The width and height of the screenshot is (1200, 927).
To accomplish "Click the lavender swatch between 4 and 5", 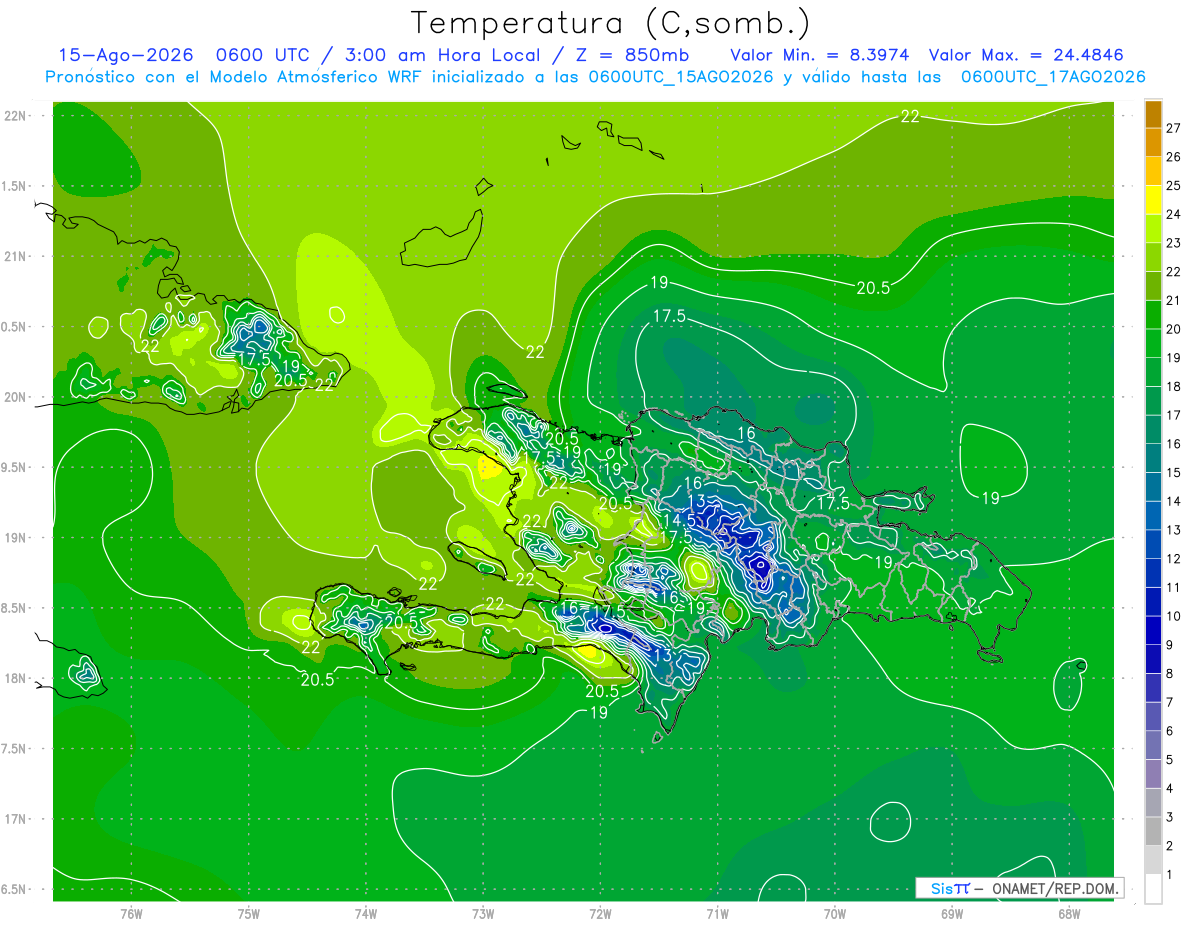I will pyautogui.click(x=1153, y=774).
